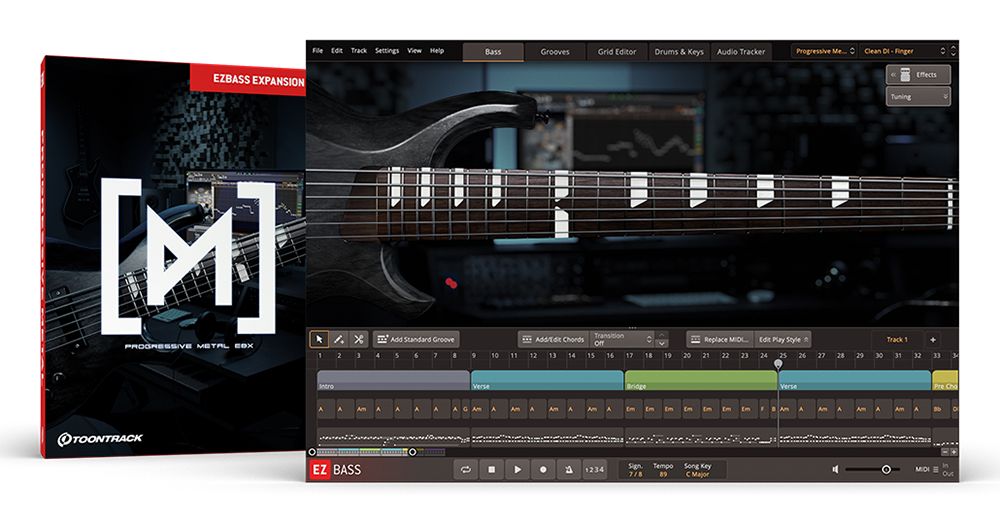
Task: Open Add/Edit Chords
Action: [x=553, y=340]
